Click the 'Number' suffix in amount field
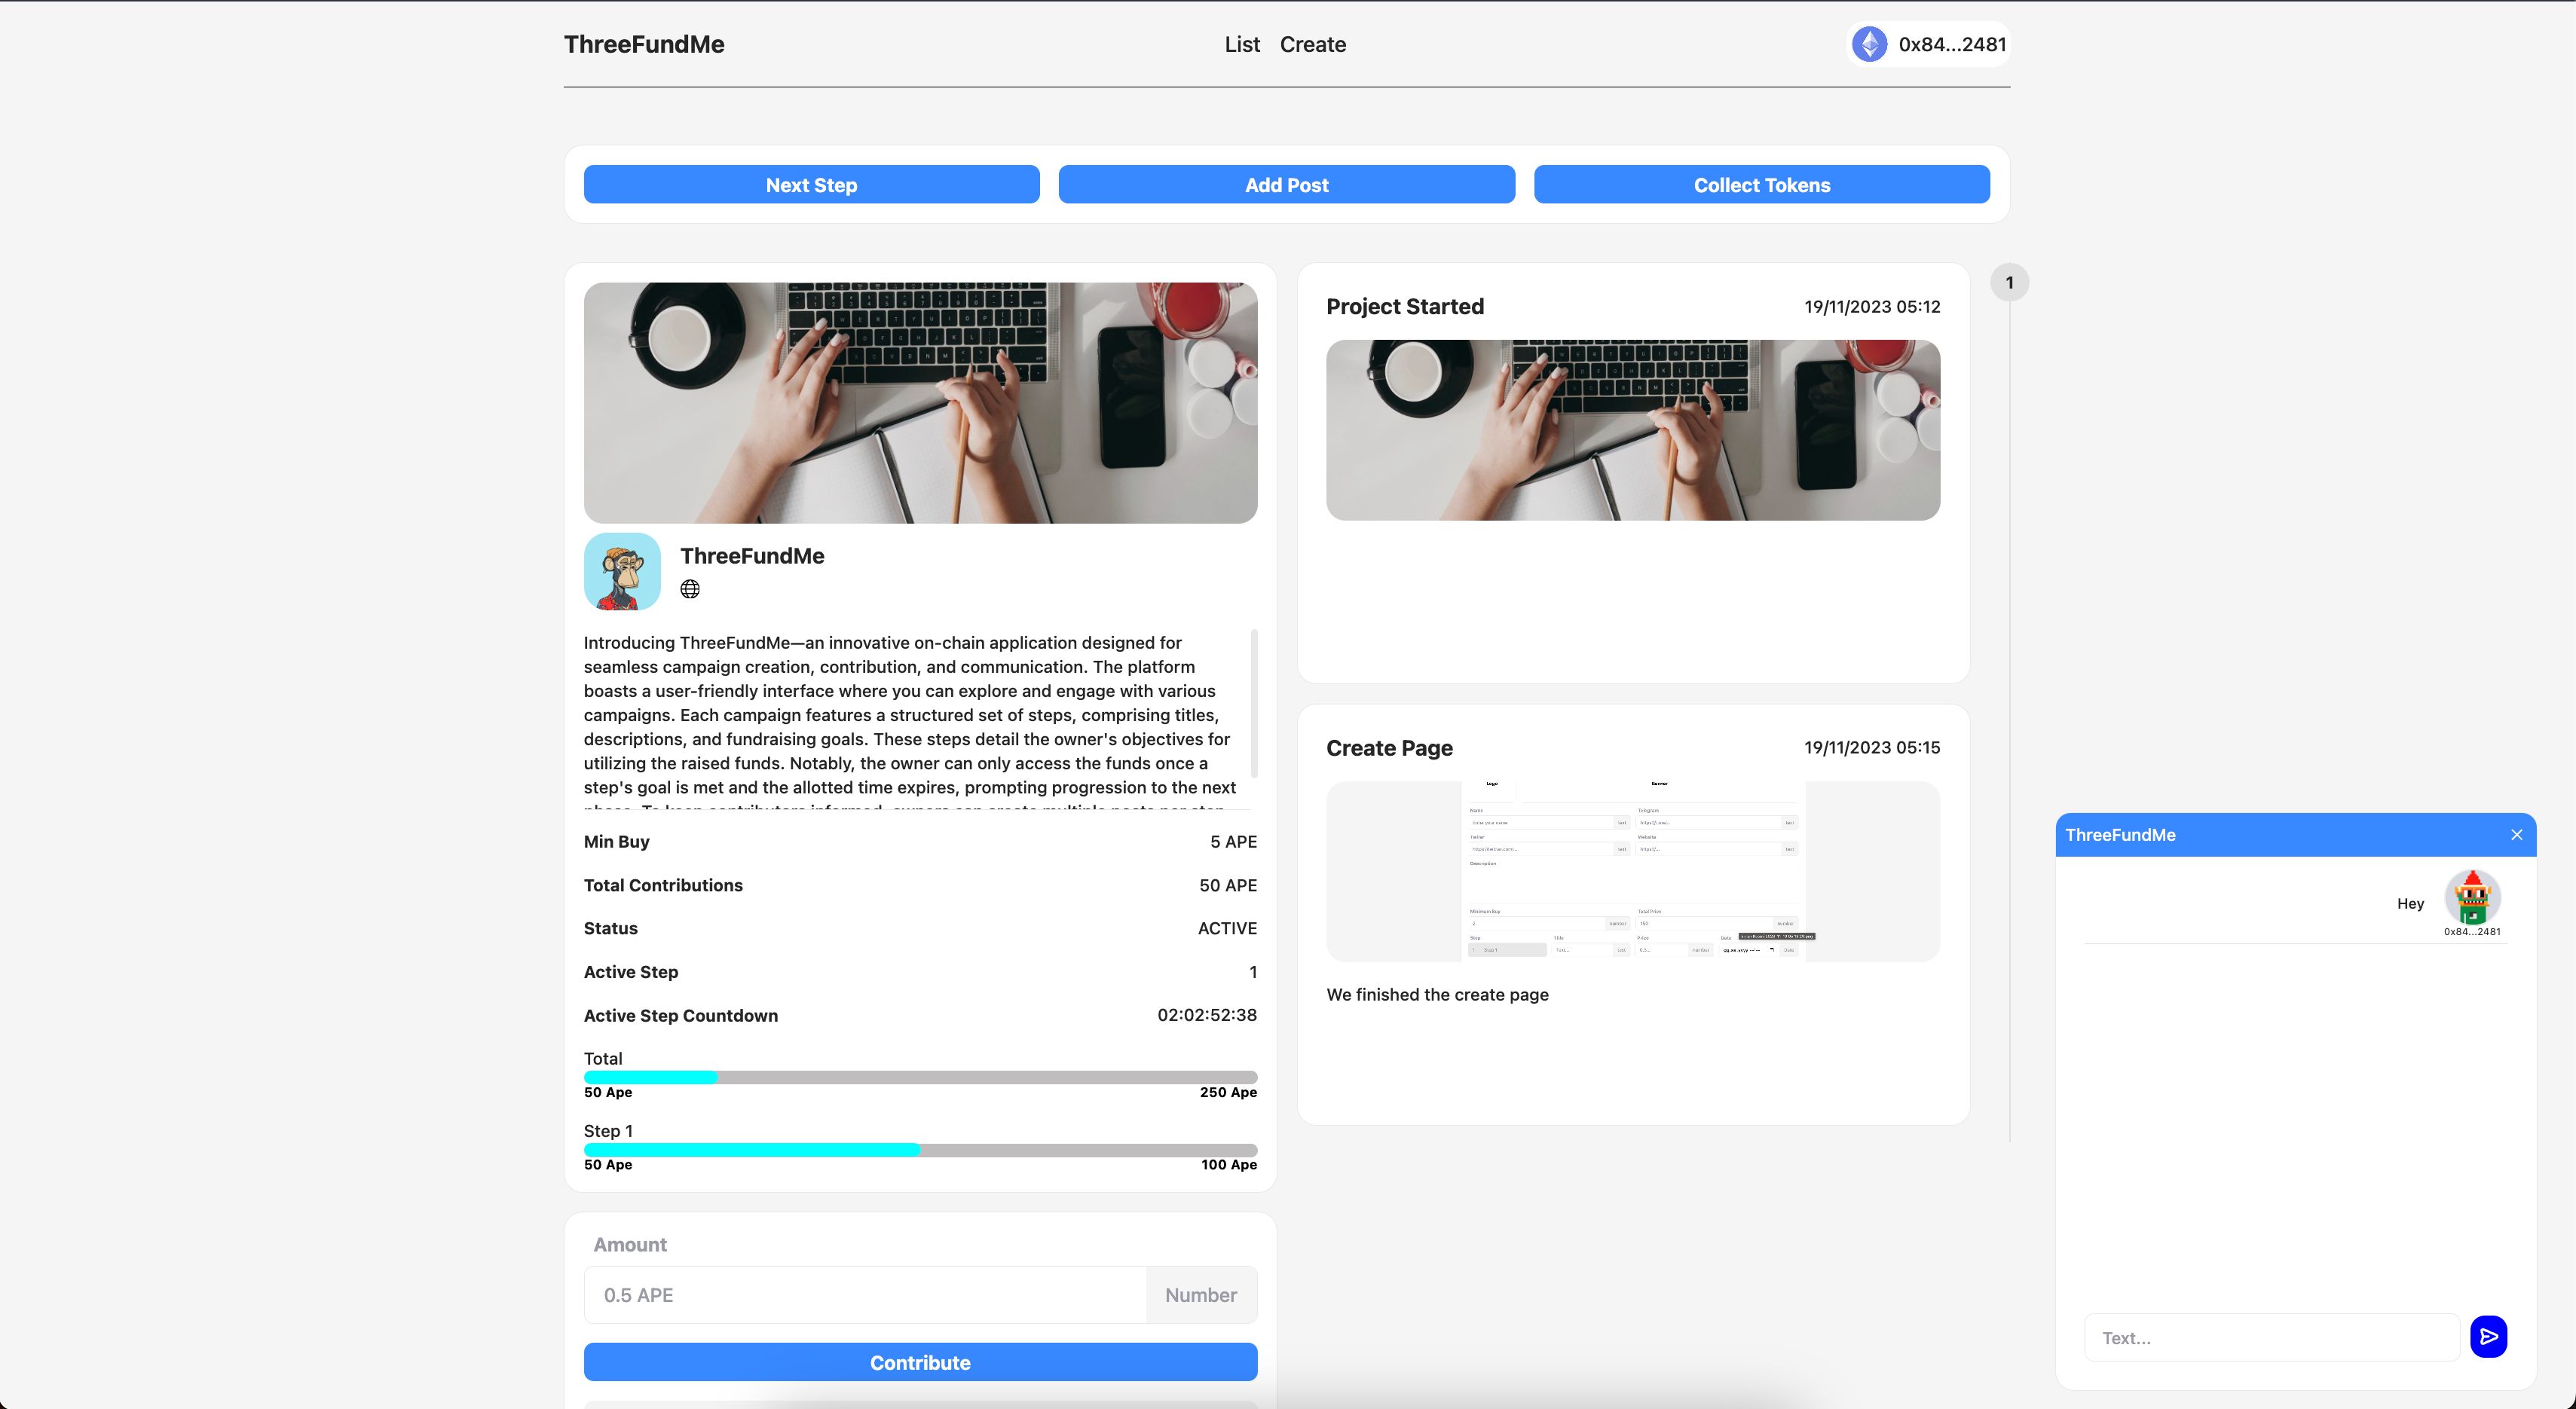2576x1409 pixels. coord(1201,1295)
